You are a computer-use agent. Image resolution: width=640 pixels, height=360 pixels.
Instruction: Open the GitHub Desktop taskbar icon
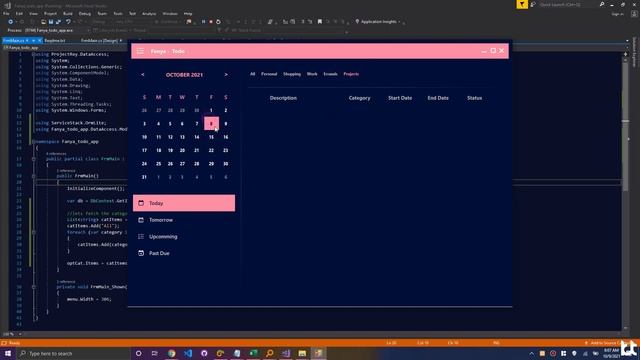tap(204, 353)
